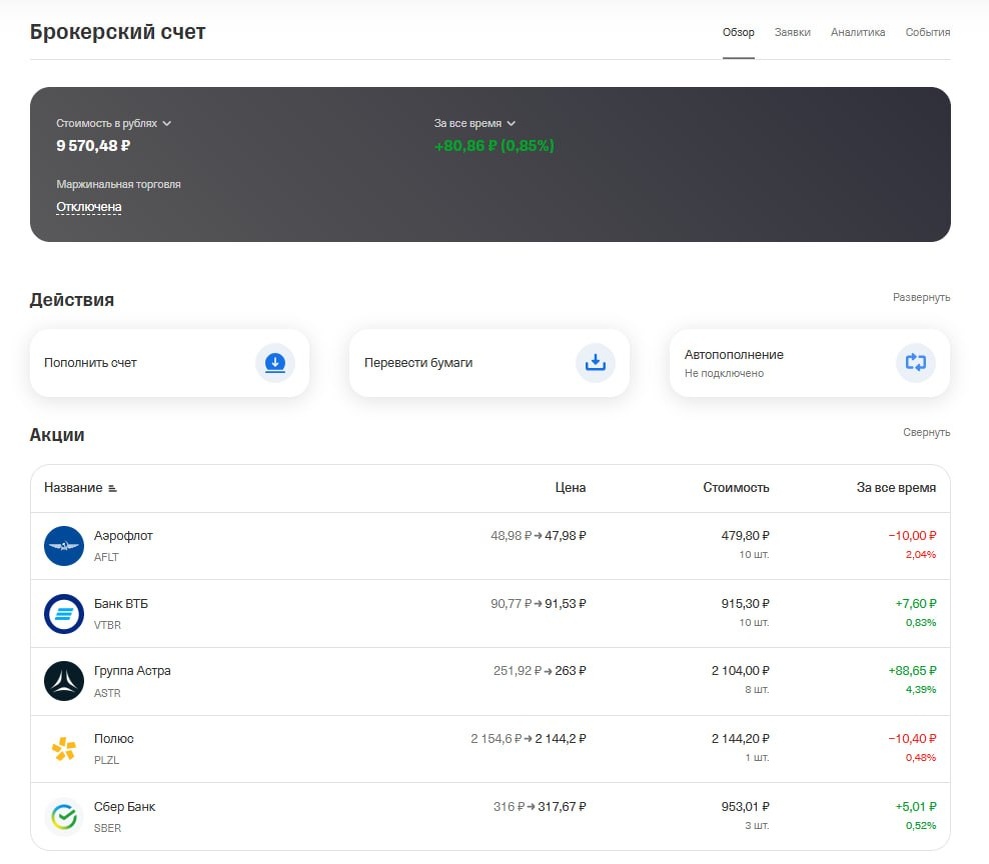Open the Заявки tab

[x=792, y=32]
